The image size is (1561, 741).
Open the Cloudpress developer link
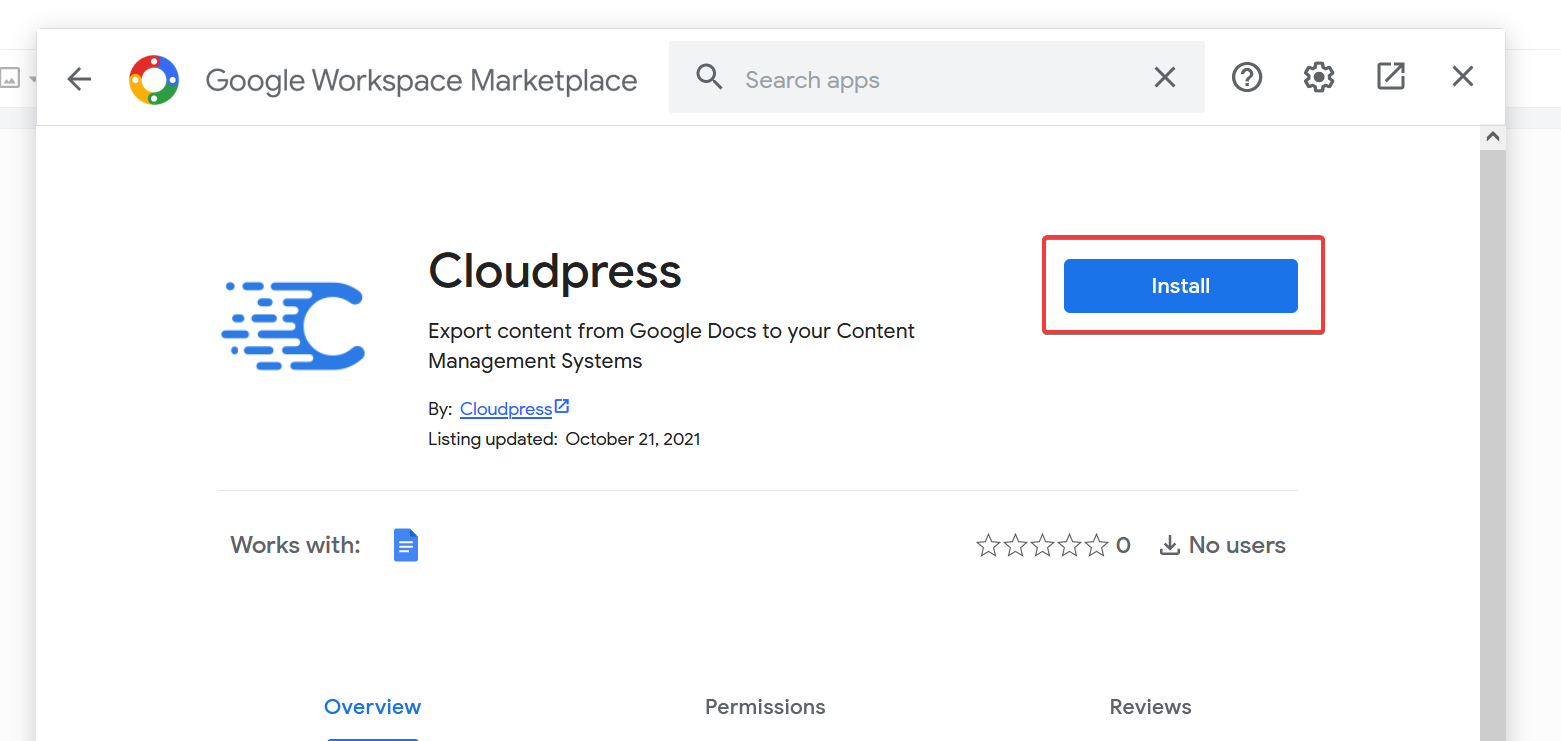(506, 409)
